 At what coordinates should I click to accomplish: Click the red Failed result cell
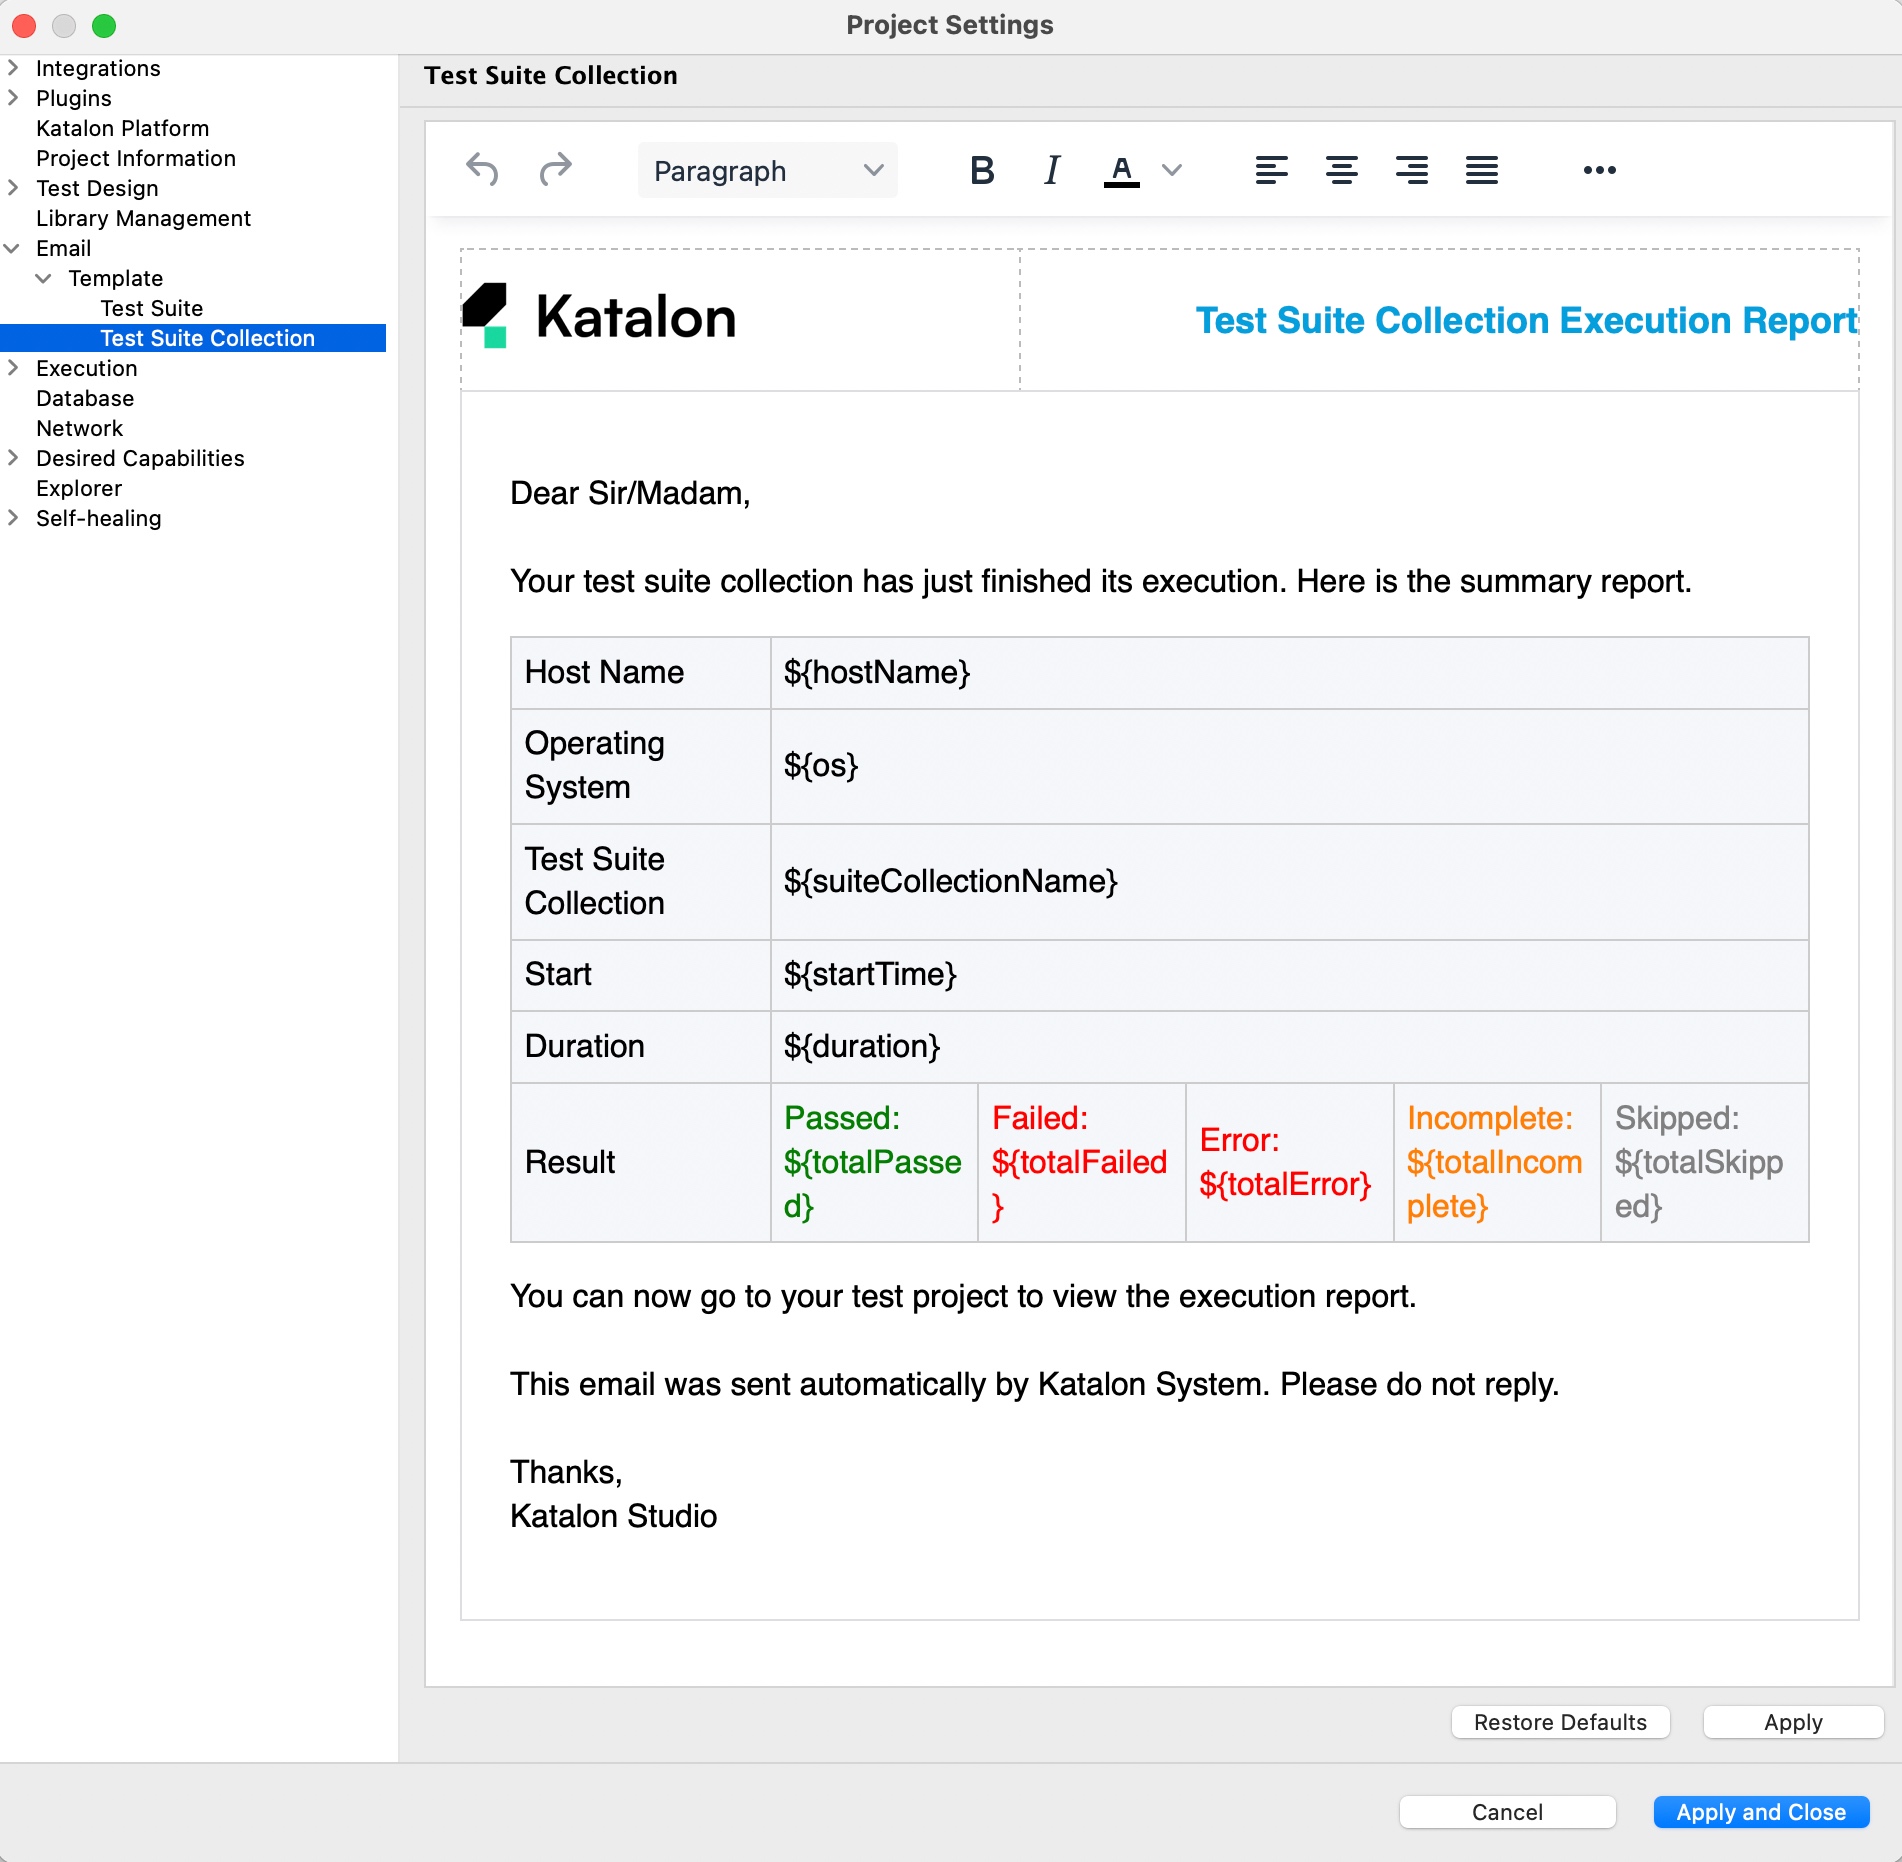coord(1081,1162)
